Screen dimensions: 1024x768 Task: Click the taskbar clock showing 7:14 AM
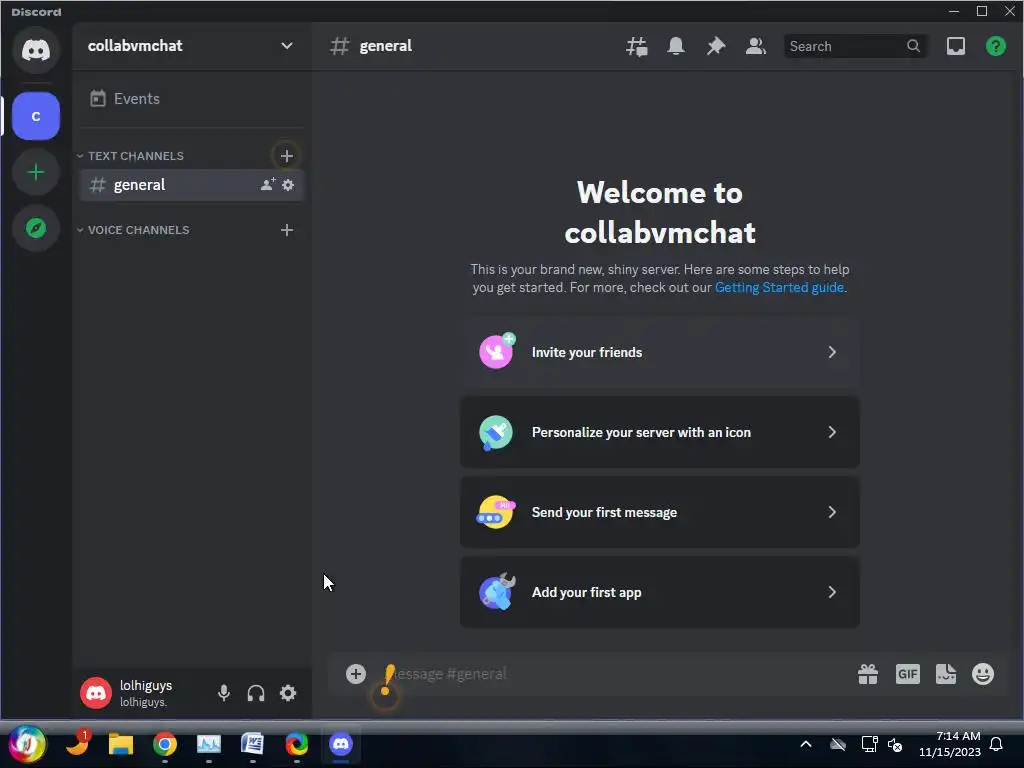(950, 744)
